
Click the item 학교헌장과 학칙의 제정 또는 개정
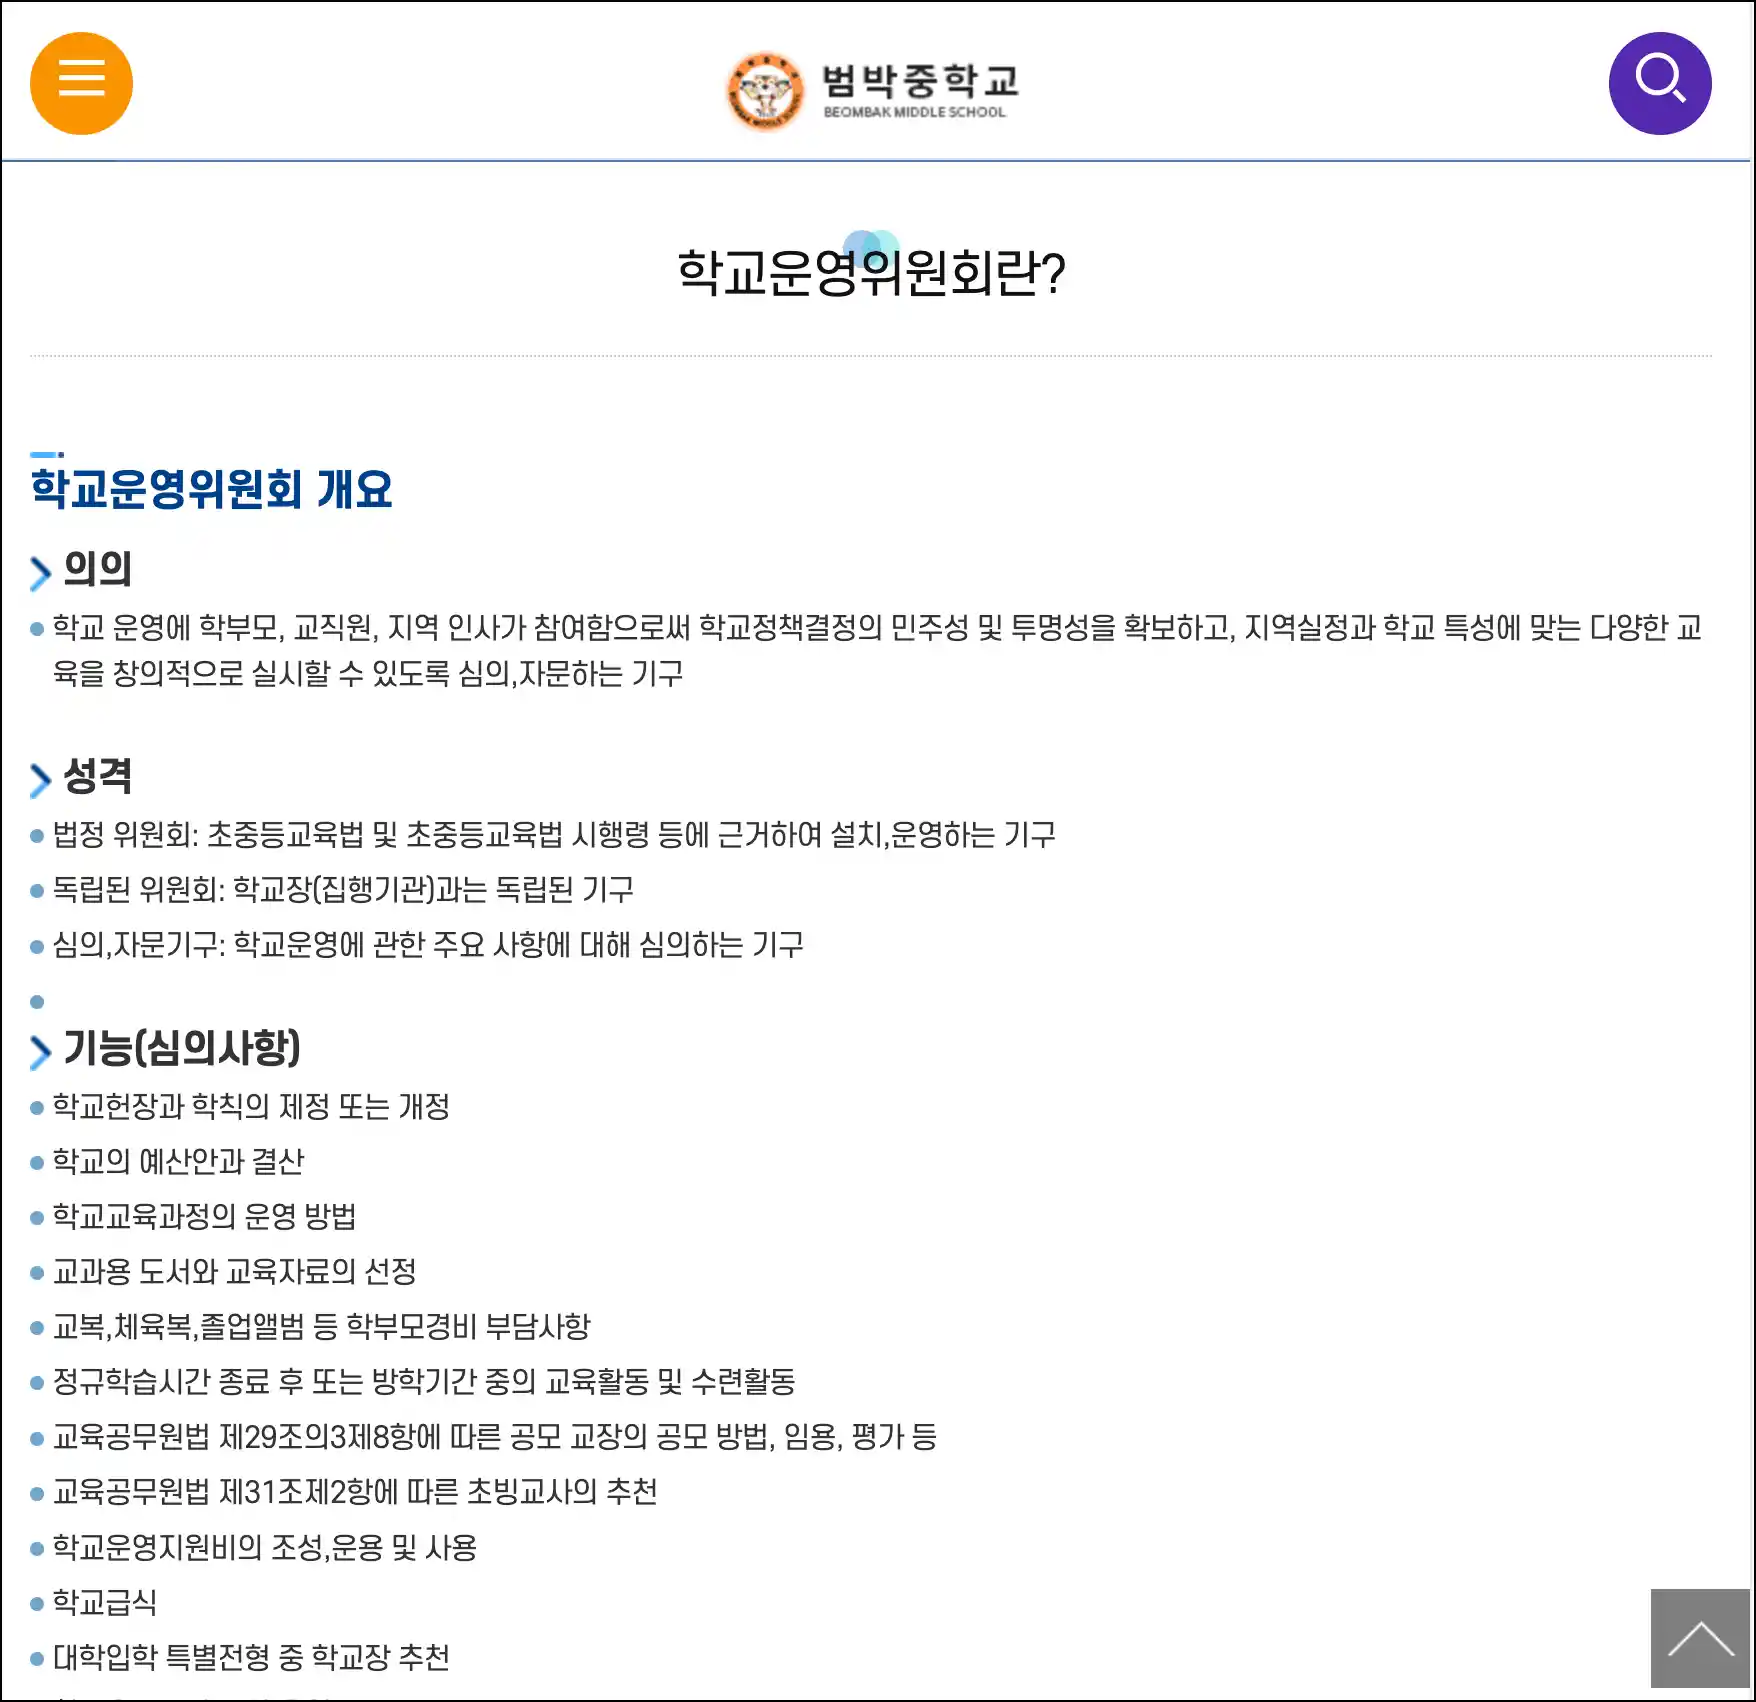pyautogui.click(x=251, y=1106)
